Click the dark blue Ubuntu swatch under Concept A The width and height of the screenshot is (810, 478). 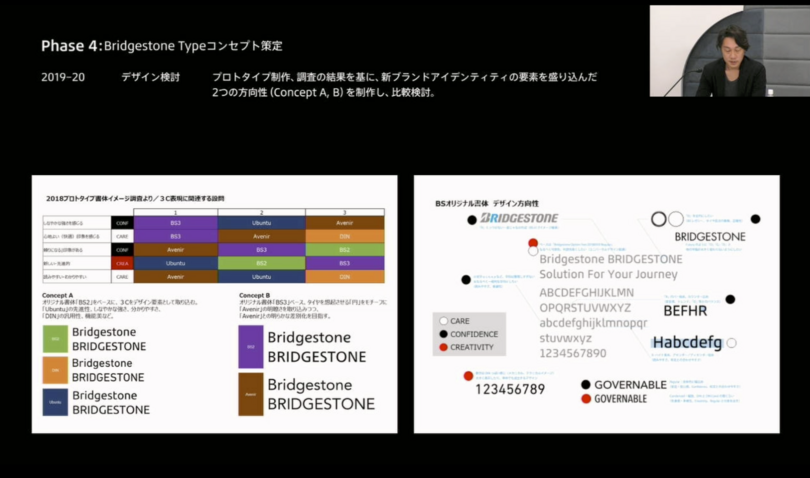point(55,402)
